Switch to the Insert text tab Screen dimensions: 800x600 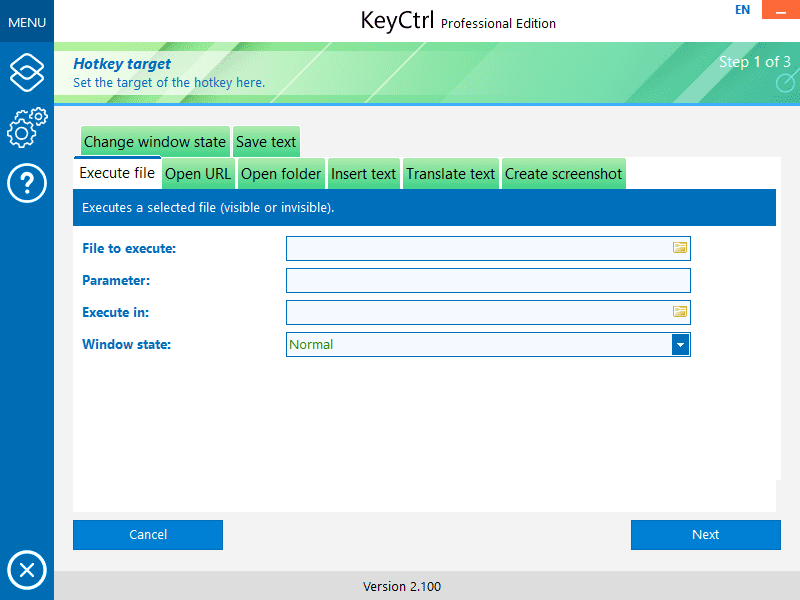363,174
